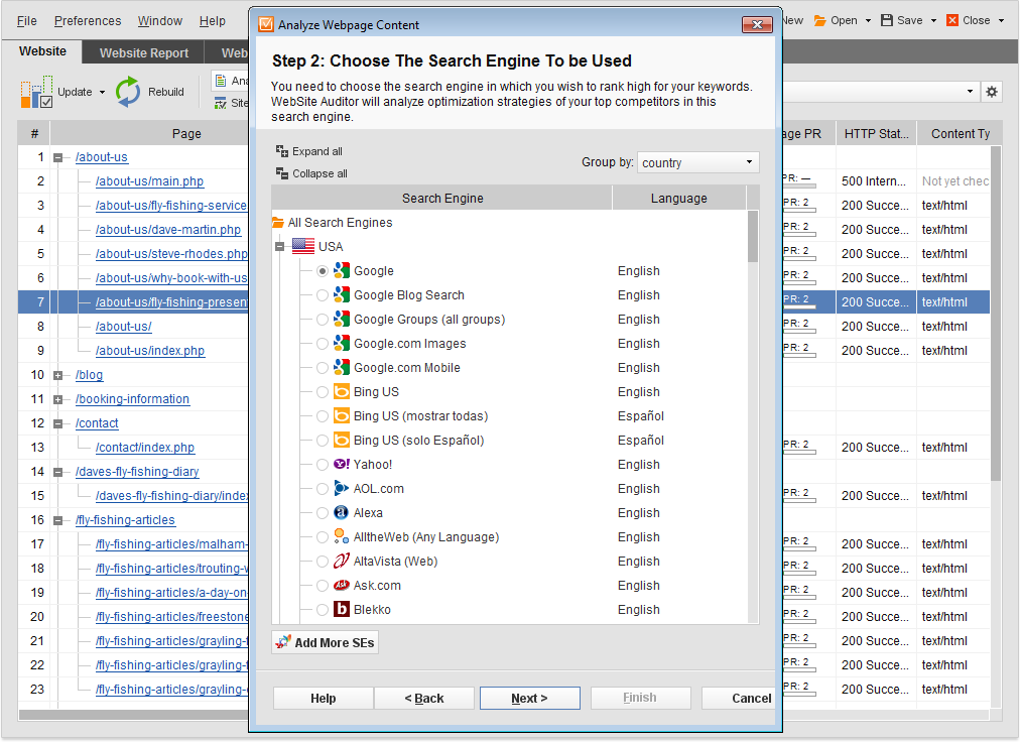This screenshot has height=742, width=1020.
Task: Click the Bing US (mostrar todas) icon
Action: pos(342,416)
